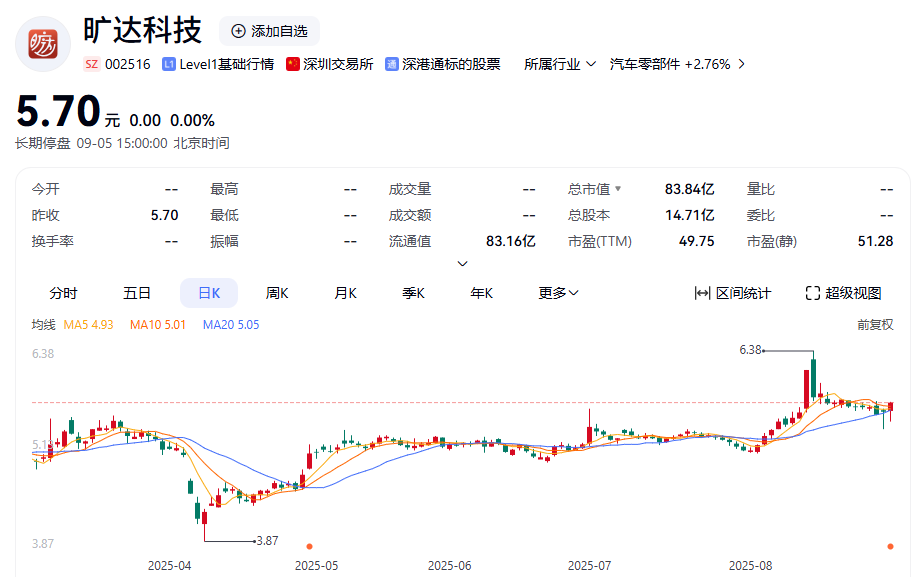Click the arrow after 汽车零部件 +2.76%

(x=742, y=64)
